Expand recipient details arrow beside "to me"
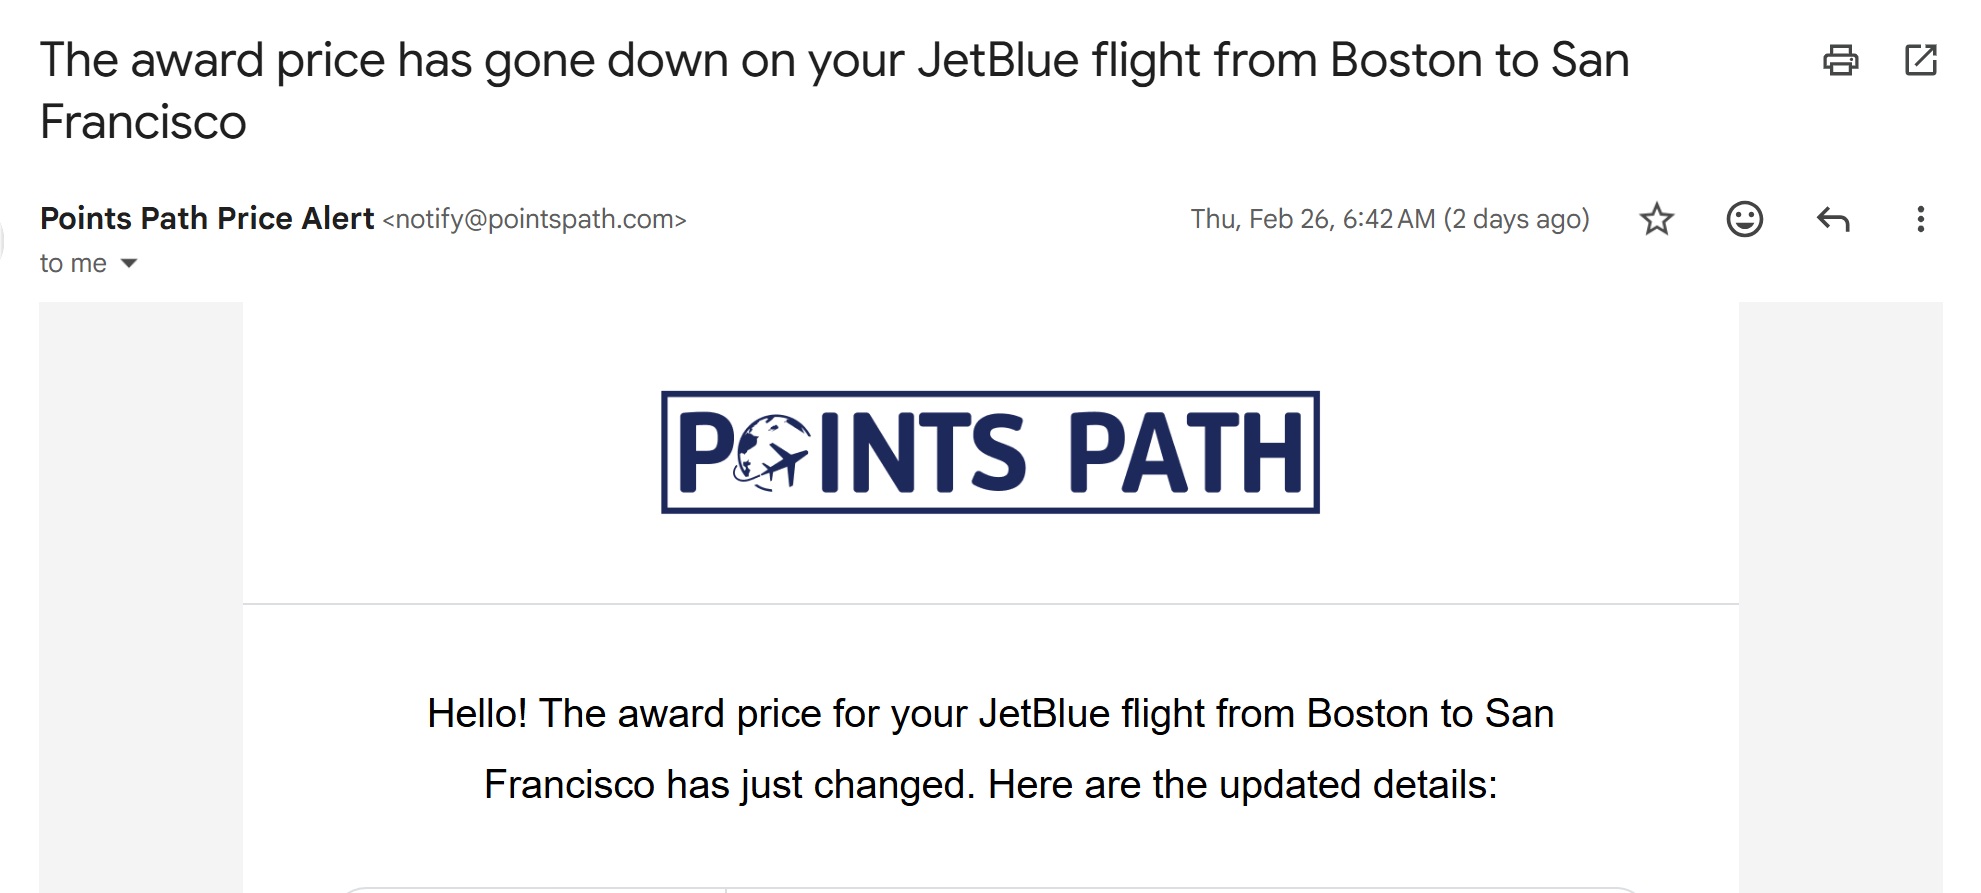 (x=129, y=264)
